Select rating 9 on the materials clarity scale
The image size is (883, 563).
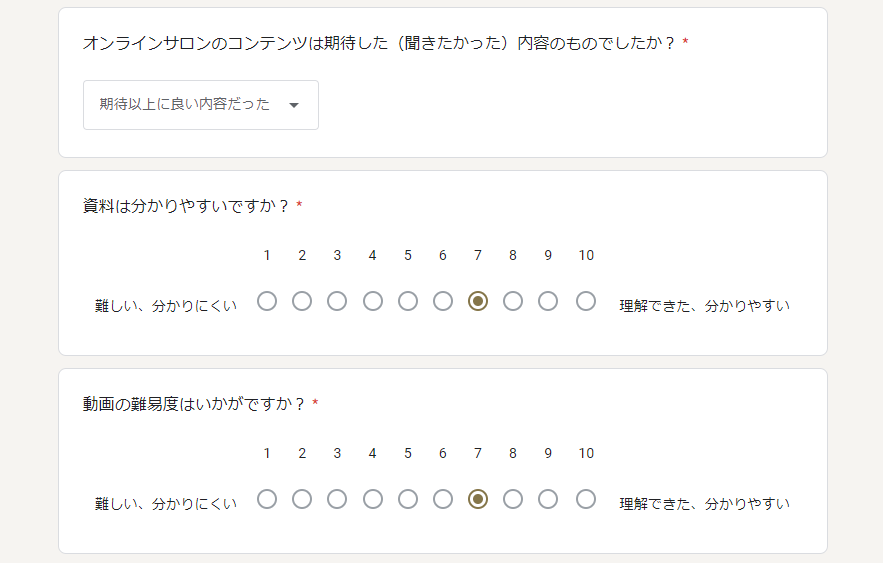pyautogui.click(x=548, y=301)
